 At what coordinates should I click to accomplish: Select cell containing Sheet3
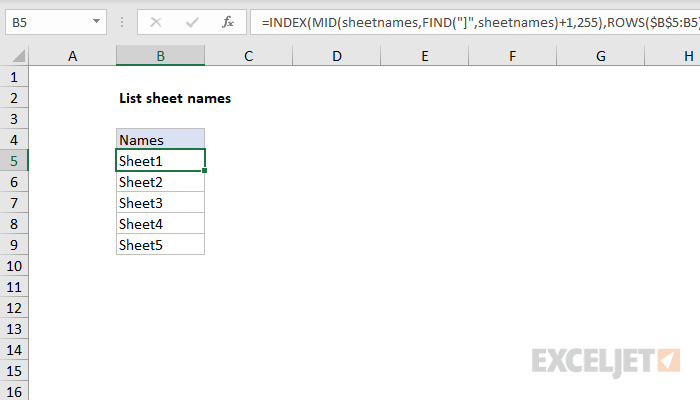point(160,203)
